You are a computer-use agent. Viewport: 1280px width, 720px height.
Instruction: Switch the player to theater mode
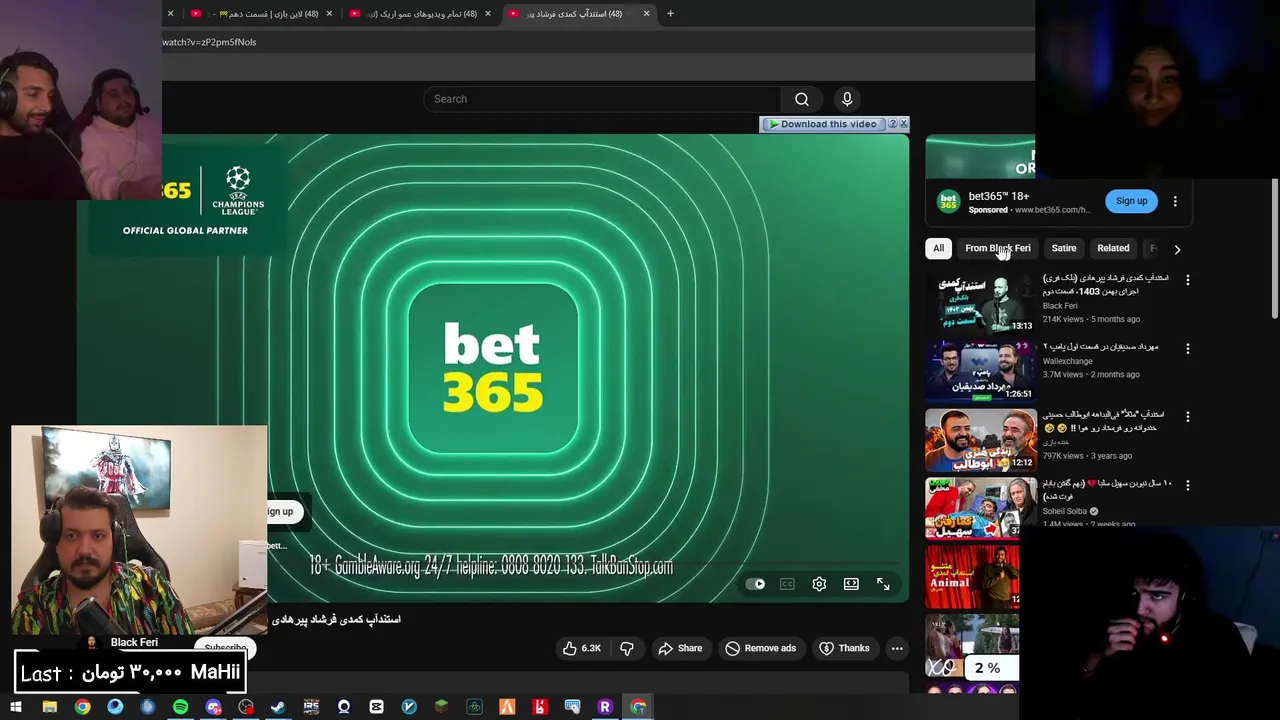click(x=851, y=584)
